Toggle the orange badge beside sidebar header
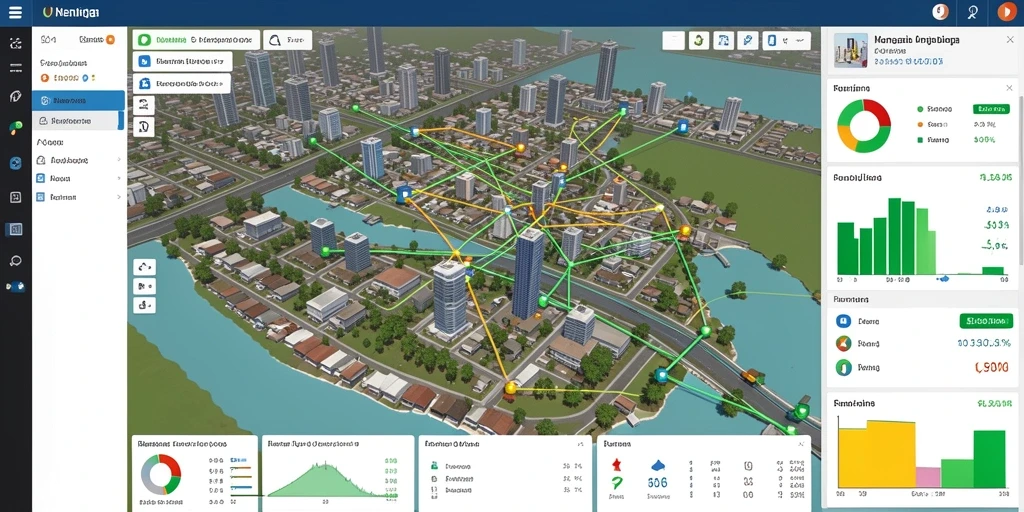Viewport: 1024px width, 512px height. [110, 39]
